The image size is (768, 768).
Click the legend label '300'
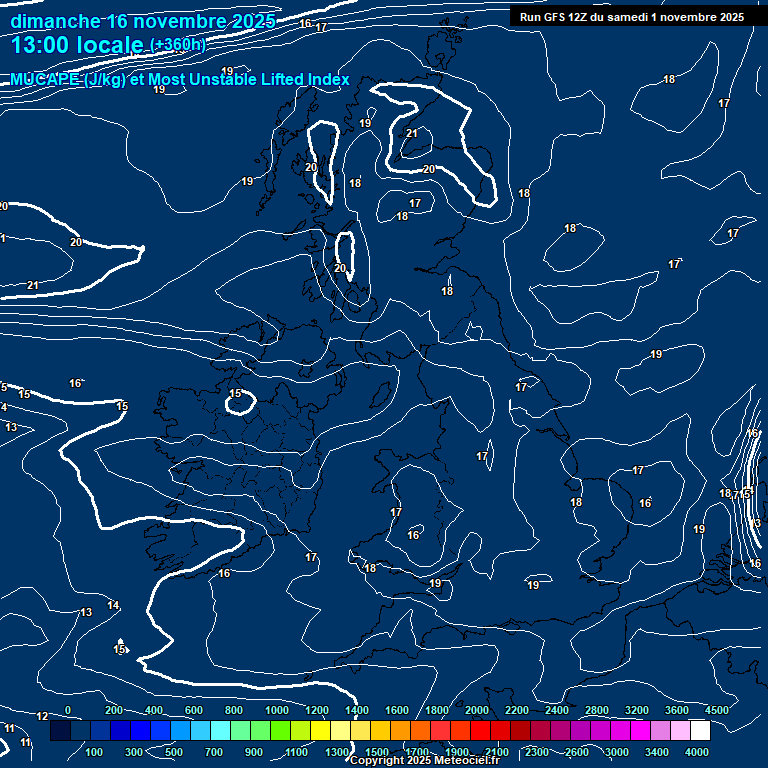(134, 752)
